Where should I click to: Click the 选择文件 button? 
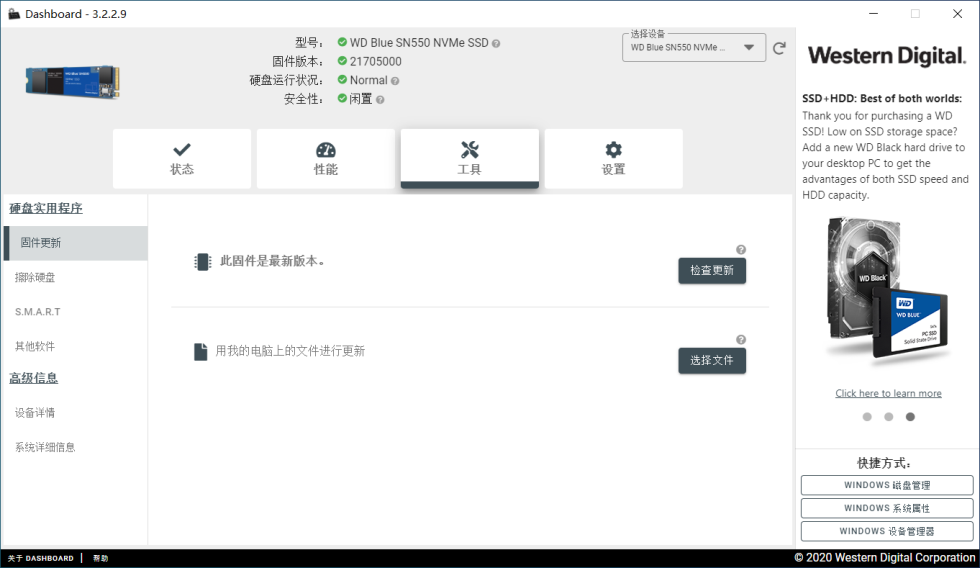click(x=712, y=361)
